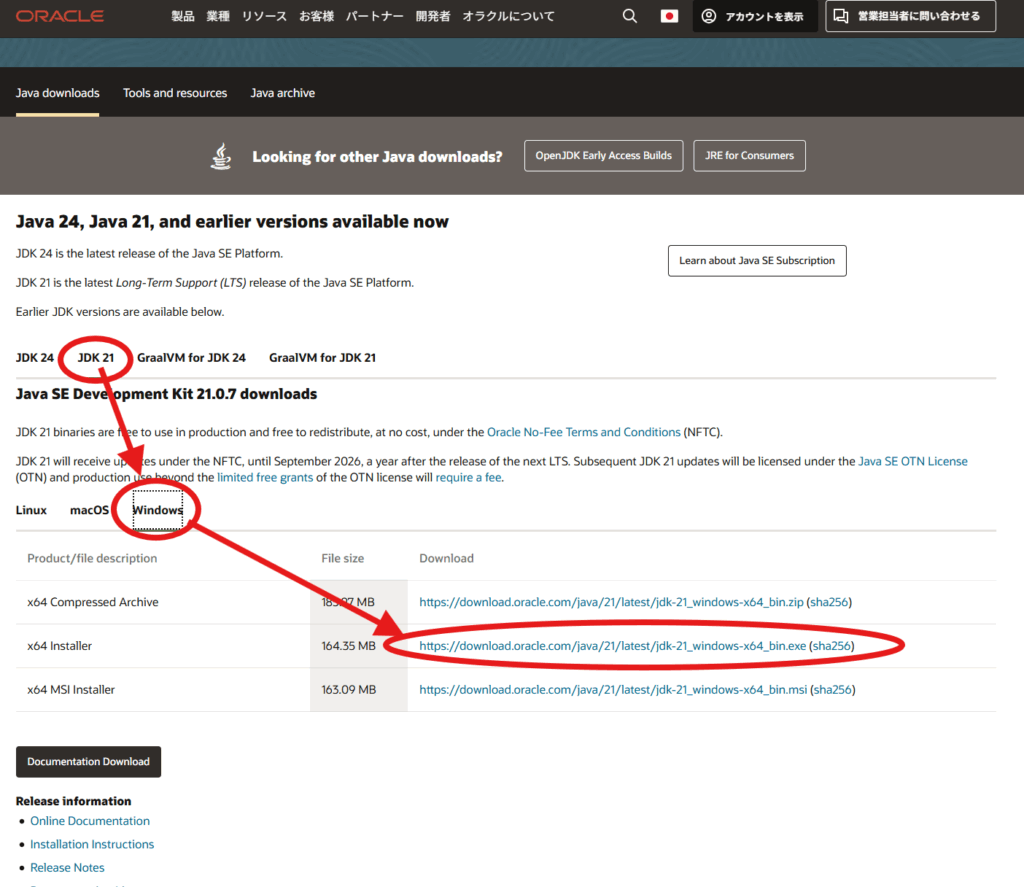Click the アカウントを表示 button
This screenshot has width=1024, height=887.
(754, 16)
